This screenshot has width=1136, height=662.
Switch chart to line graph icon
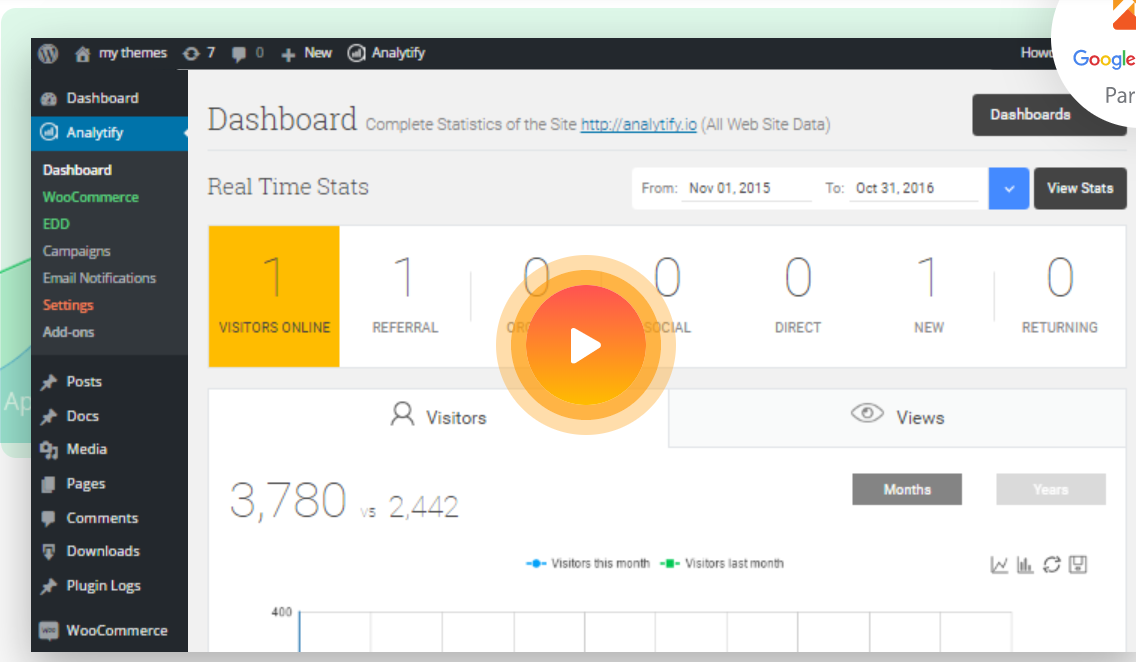[999, 564]
